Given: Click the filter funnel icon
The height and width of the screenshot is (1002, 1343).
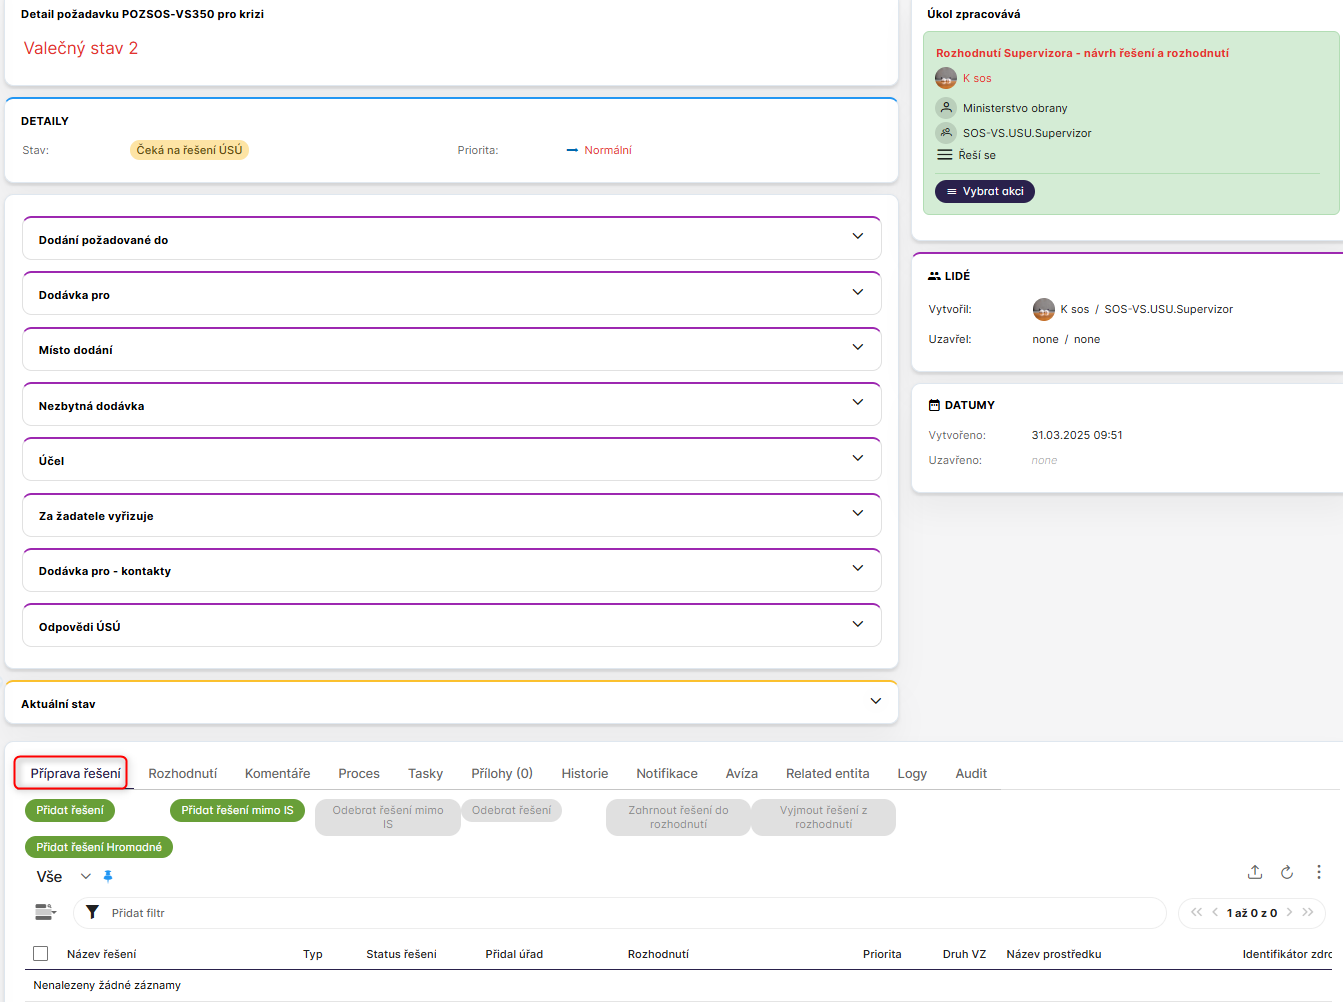Looking at the screenshot, I should point(92,912).
